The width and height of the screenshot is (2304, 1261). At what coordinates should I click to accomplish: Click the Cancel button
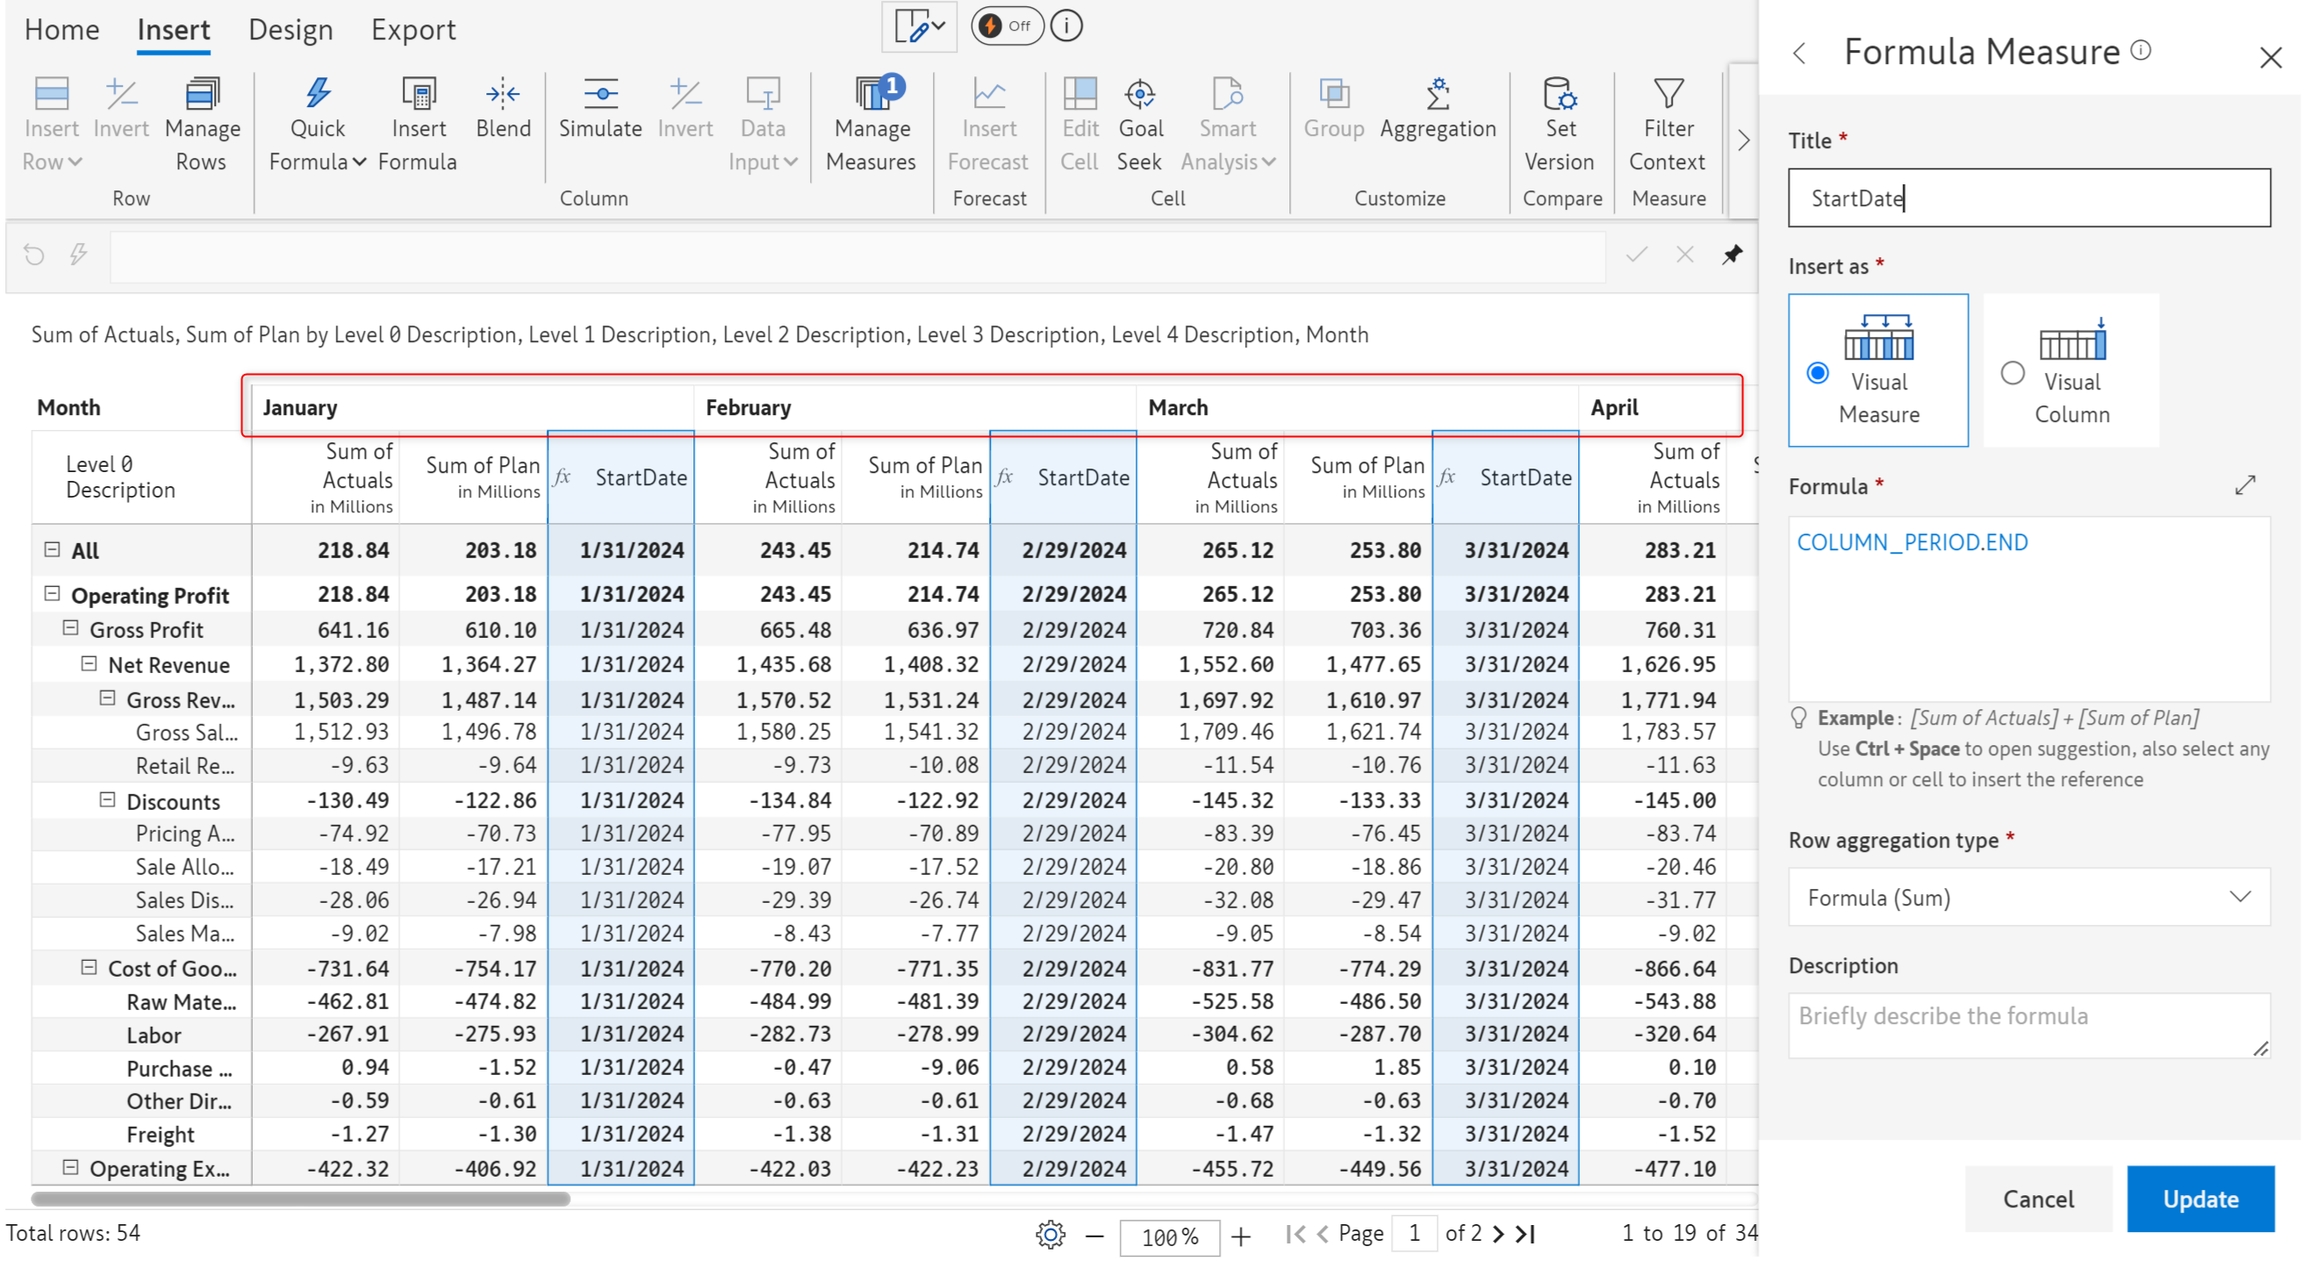point(2038,1198)
